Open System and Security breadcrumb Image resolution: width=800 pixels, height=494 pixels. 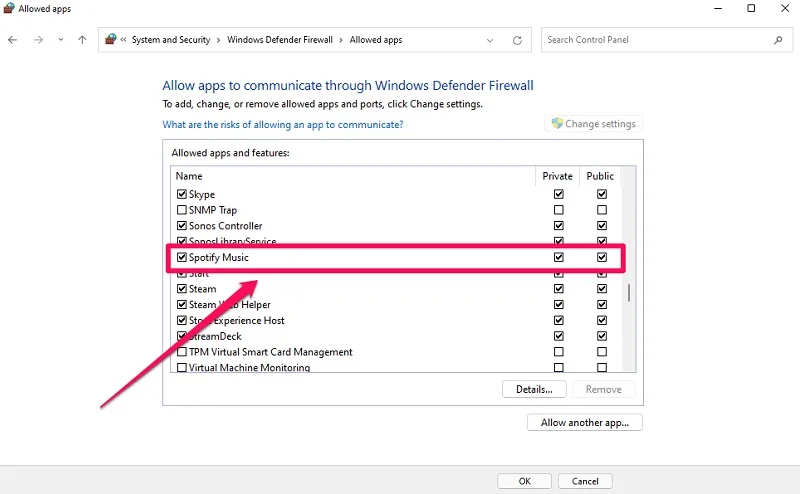(171, 40)
